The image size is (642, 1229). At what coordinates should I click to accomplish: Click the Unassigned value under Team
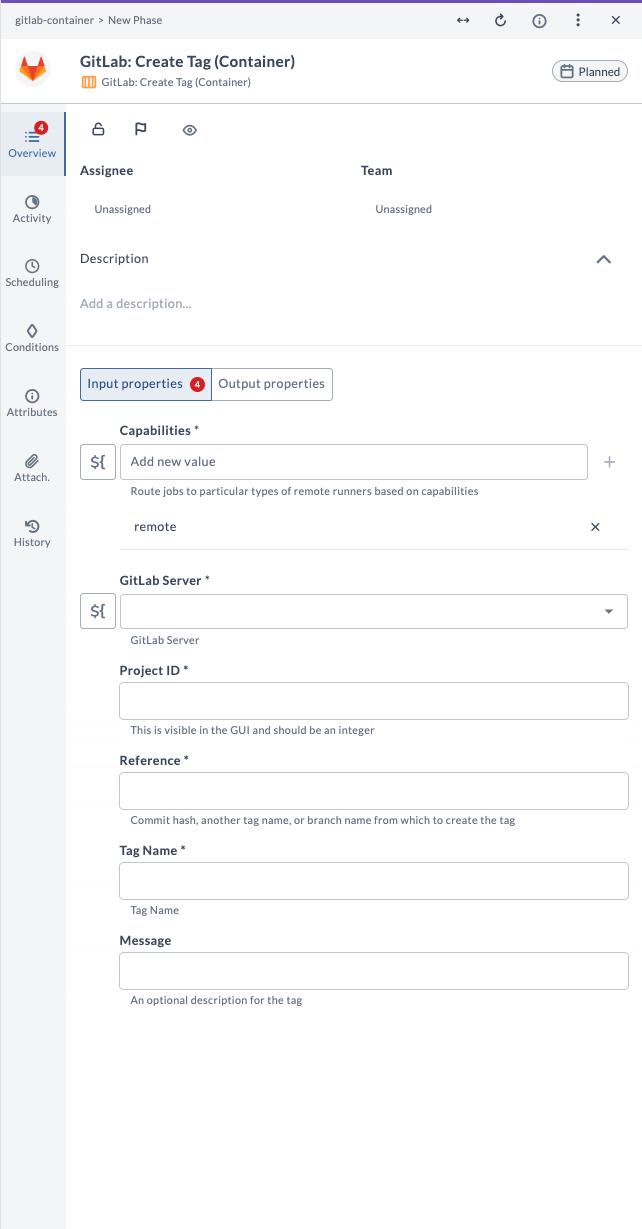click(x=404, y=210)
